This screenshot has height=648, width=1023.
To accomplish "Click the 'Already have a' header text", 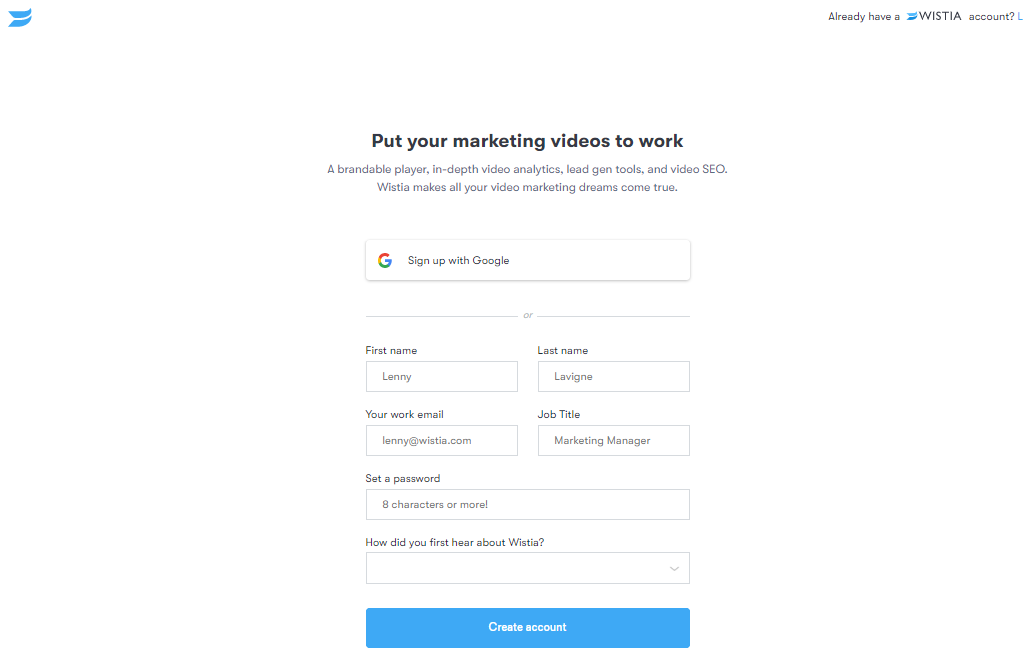I will (864, 16).
